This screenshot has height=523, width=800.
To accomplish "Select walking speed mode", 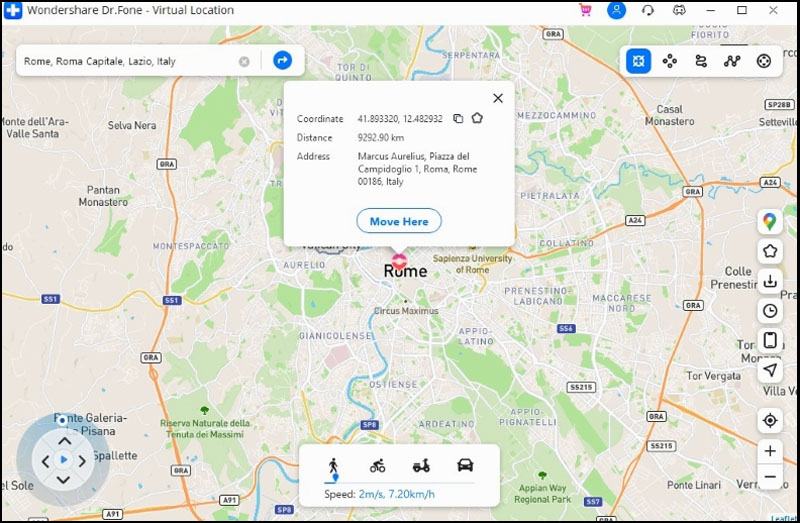I will click(x=333, y=465).
